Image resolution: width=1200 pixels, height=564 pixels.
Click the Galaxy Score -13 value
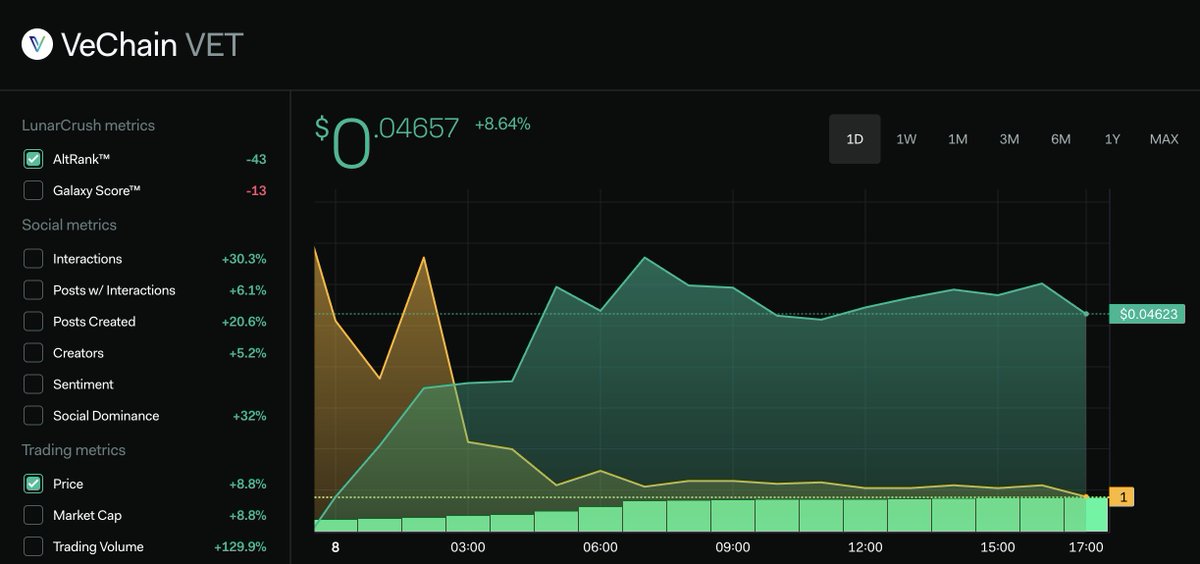coord(256,190)
